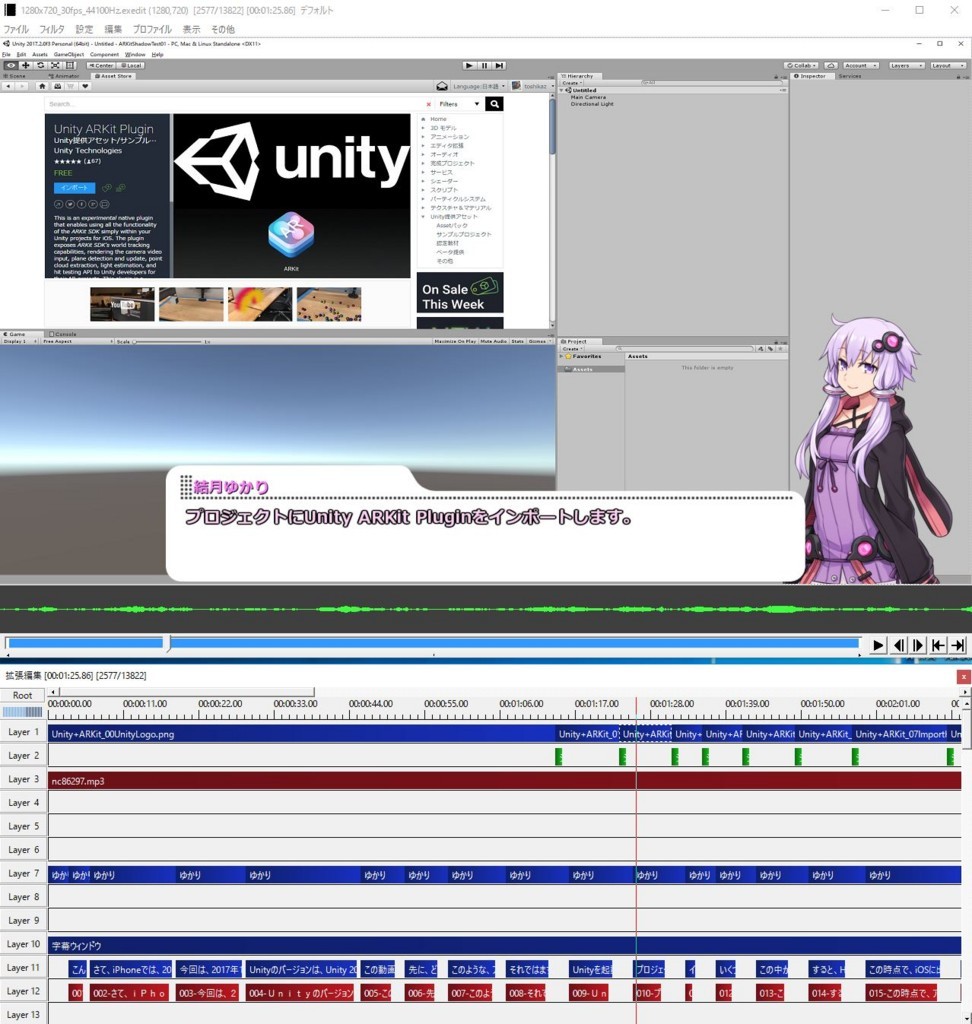The height and width of the screenshot is (1024, 972).
Task: Toggle visibility of Layer 10
Action: [x=24, y=944]
